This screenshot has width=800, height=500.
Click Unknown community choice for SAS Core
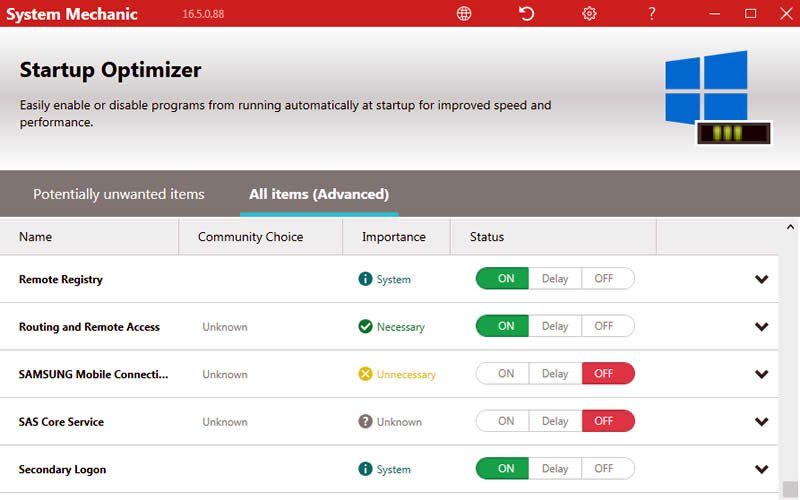click(225, 422)
